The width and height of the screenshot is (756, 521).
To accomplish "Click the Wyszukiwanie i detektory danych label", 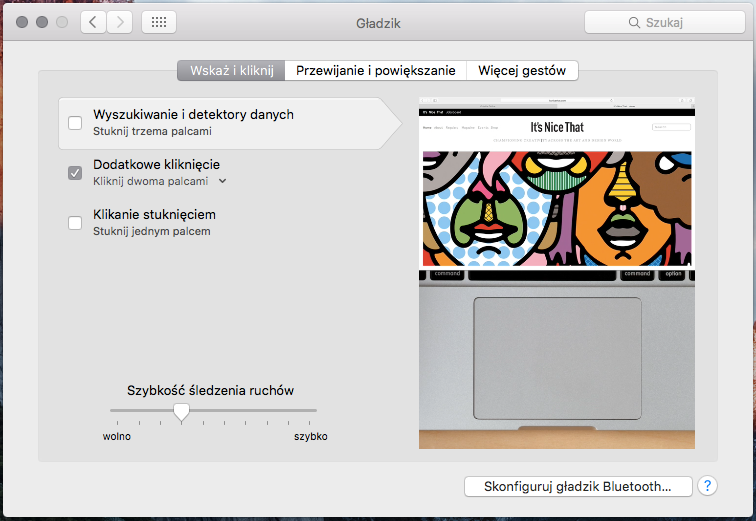I will (x=193, y=114).
